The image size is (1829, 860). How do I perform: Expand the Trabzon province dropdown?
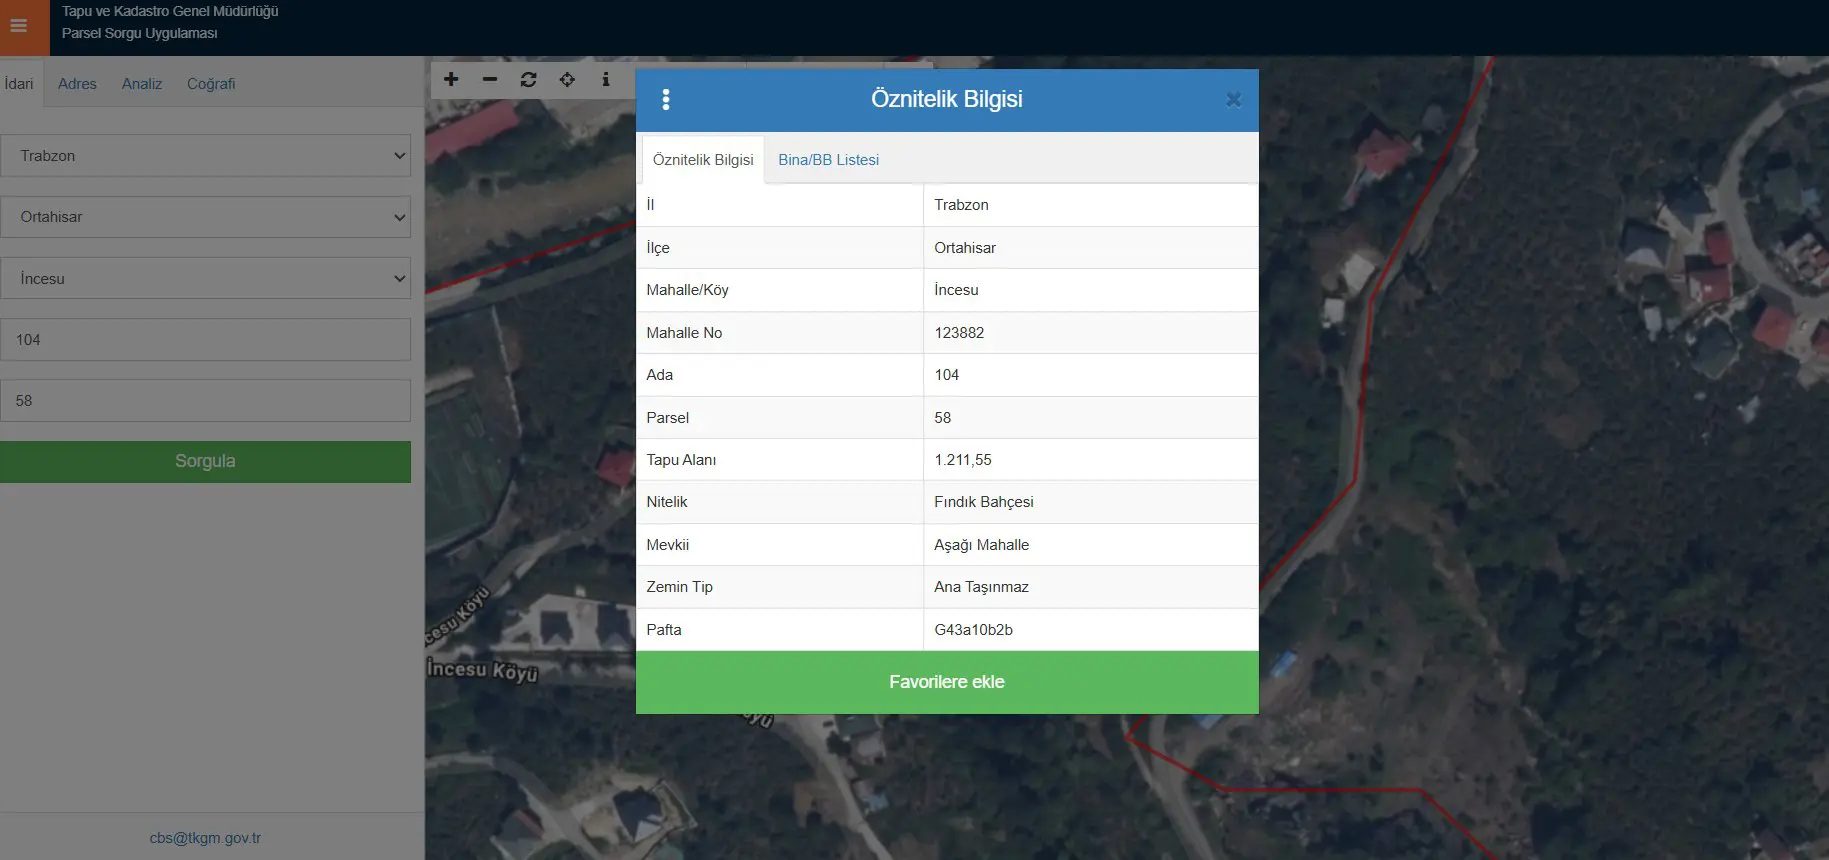coord(205,156)
